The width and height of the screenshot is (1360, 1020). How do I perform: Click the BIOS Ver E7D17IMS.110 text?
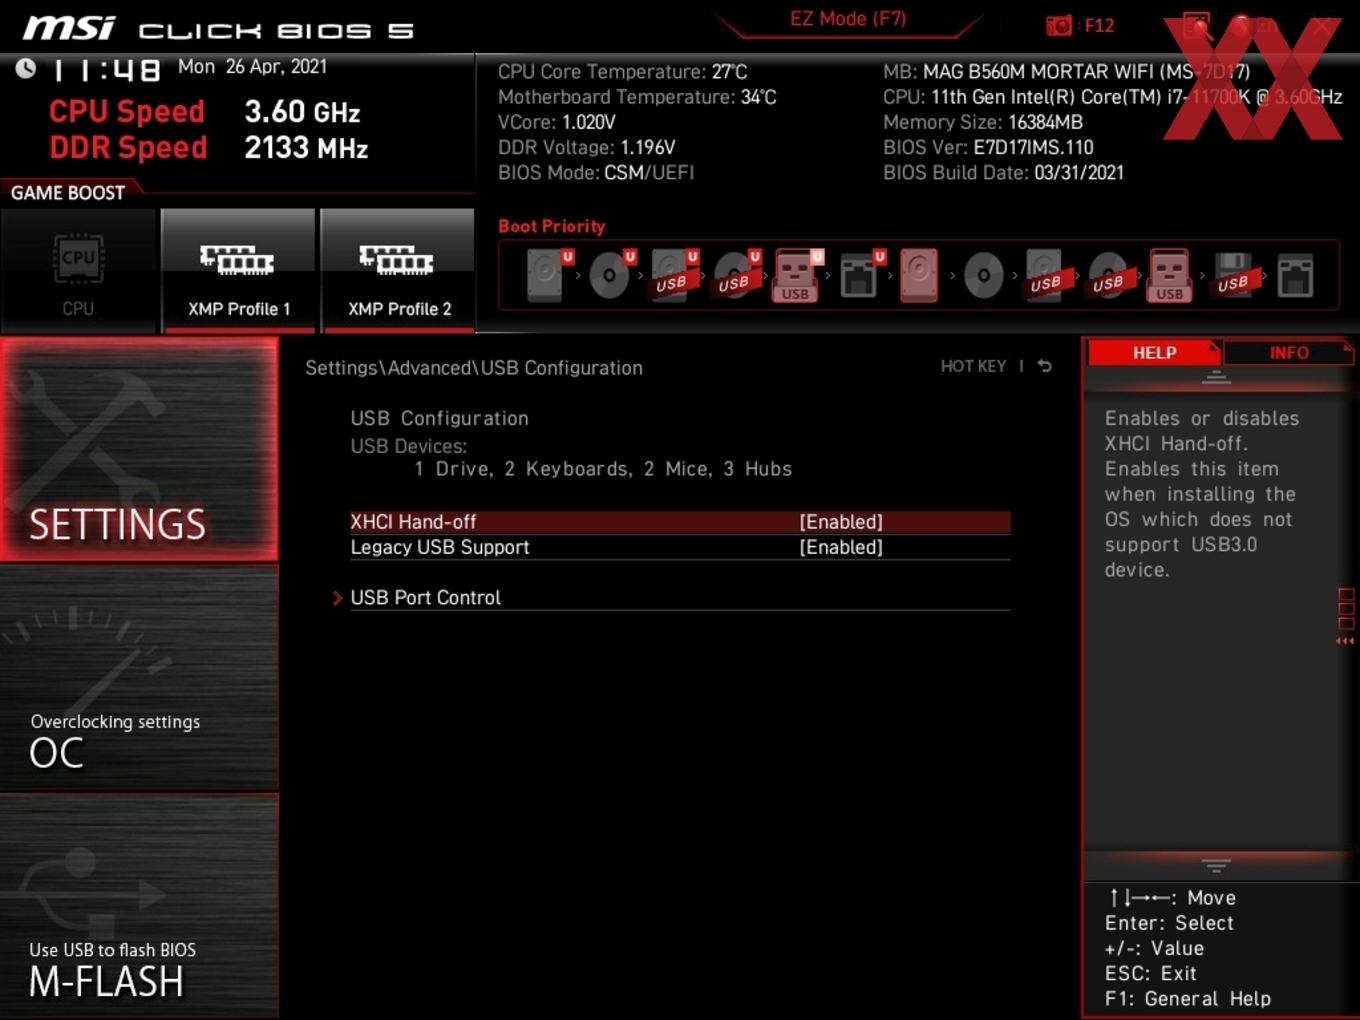[988, 147]
